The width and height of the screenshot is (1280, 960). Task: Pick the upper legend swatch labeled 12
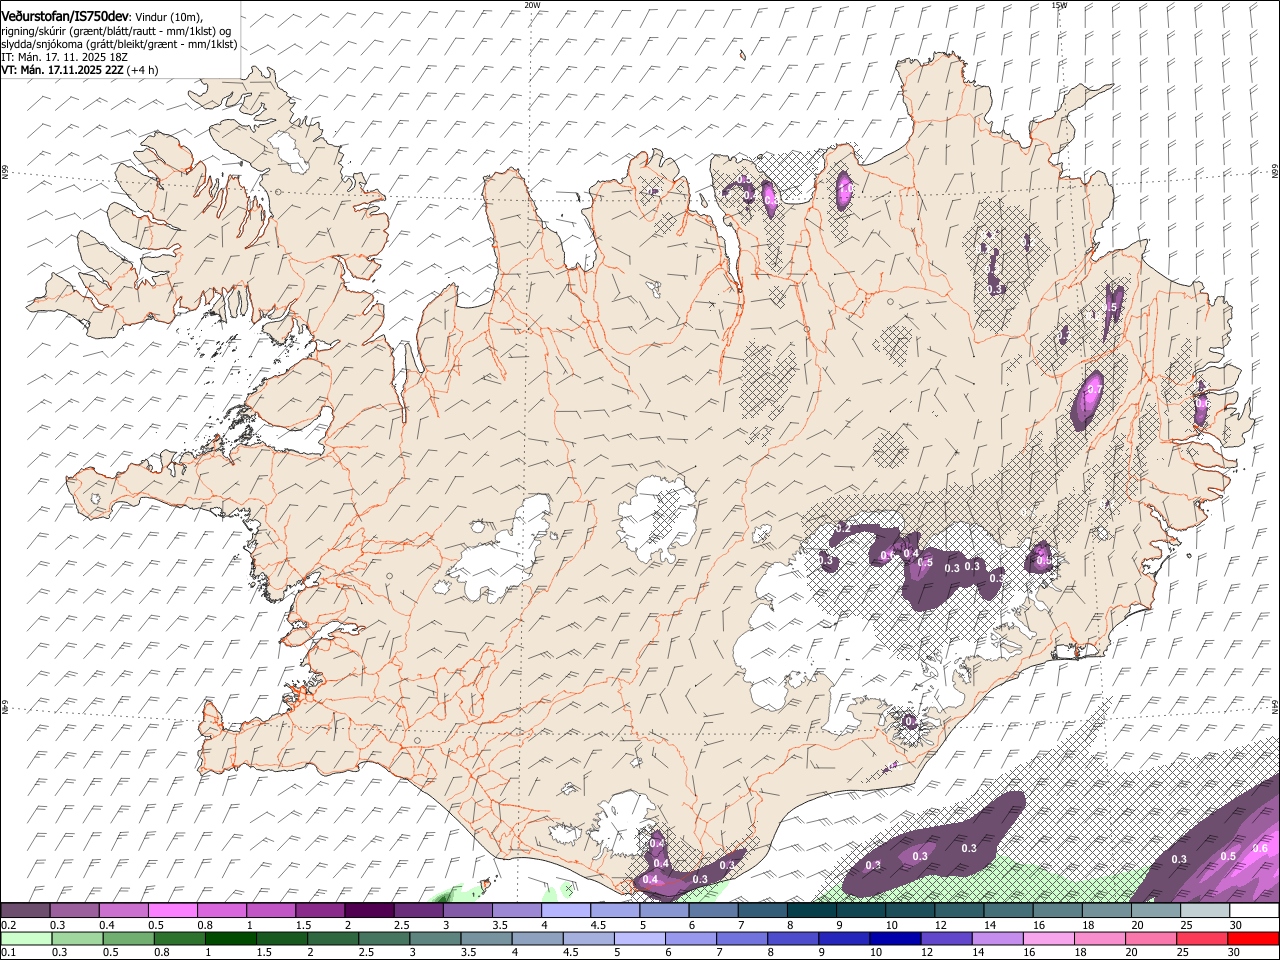(960, 911)
